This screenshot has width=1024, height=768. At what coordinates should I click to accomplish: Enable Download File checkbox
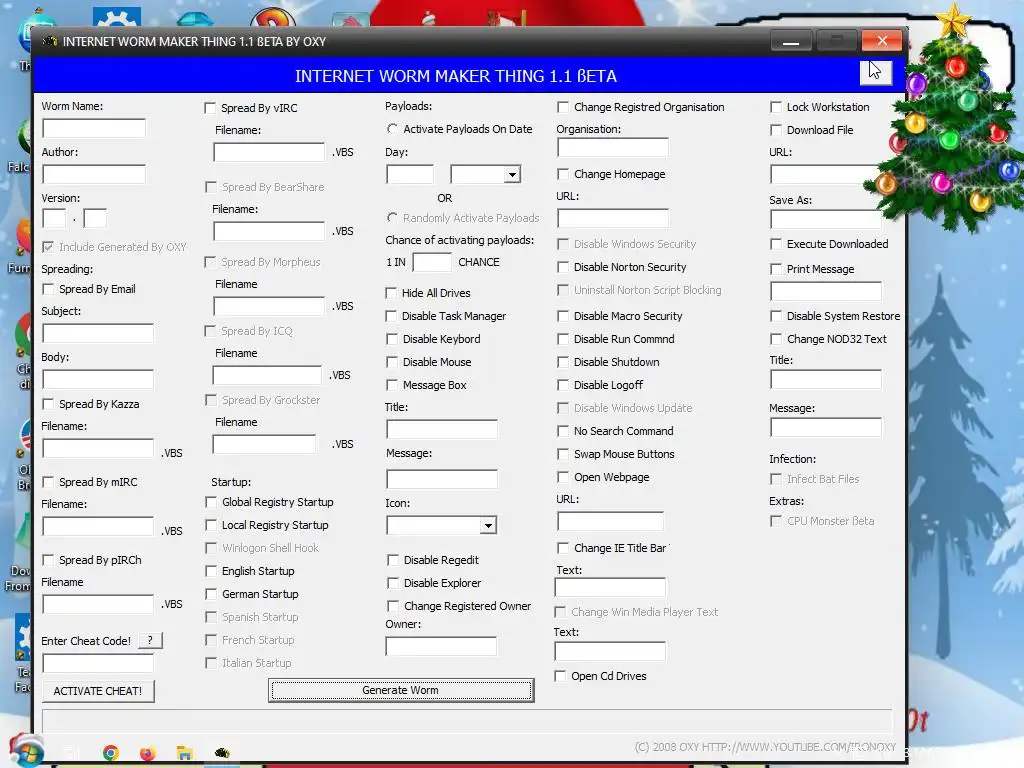[x=776, y=131]
